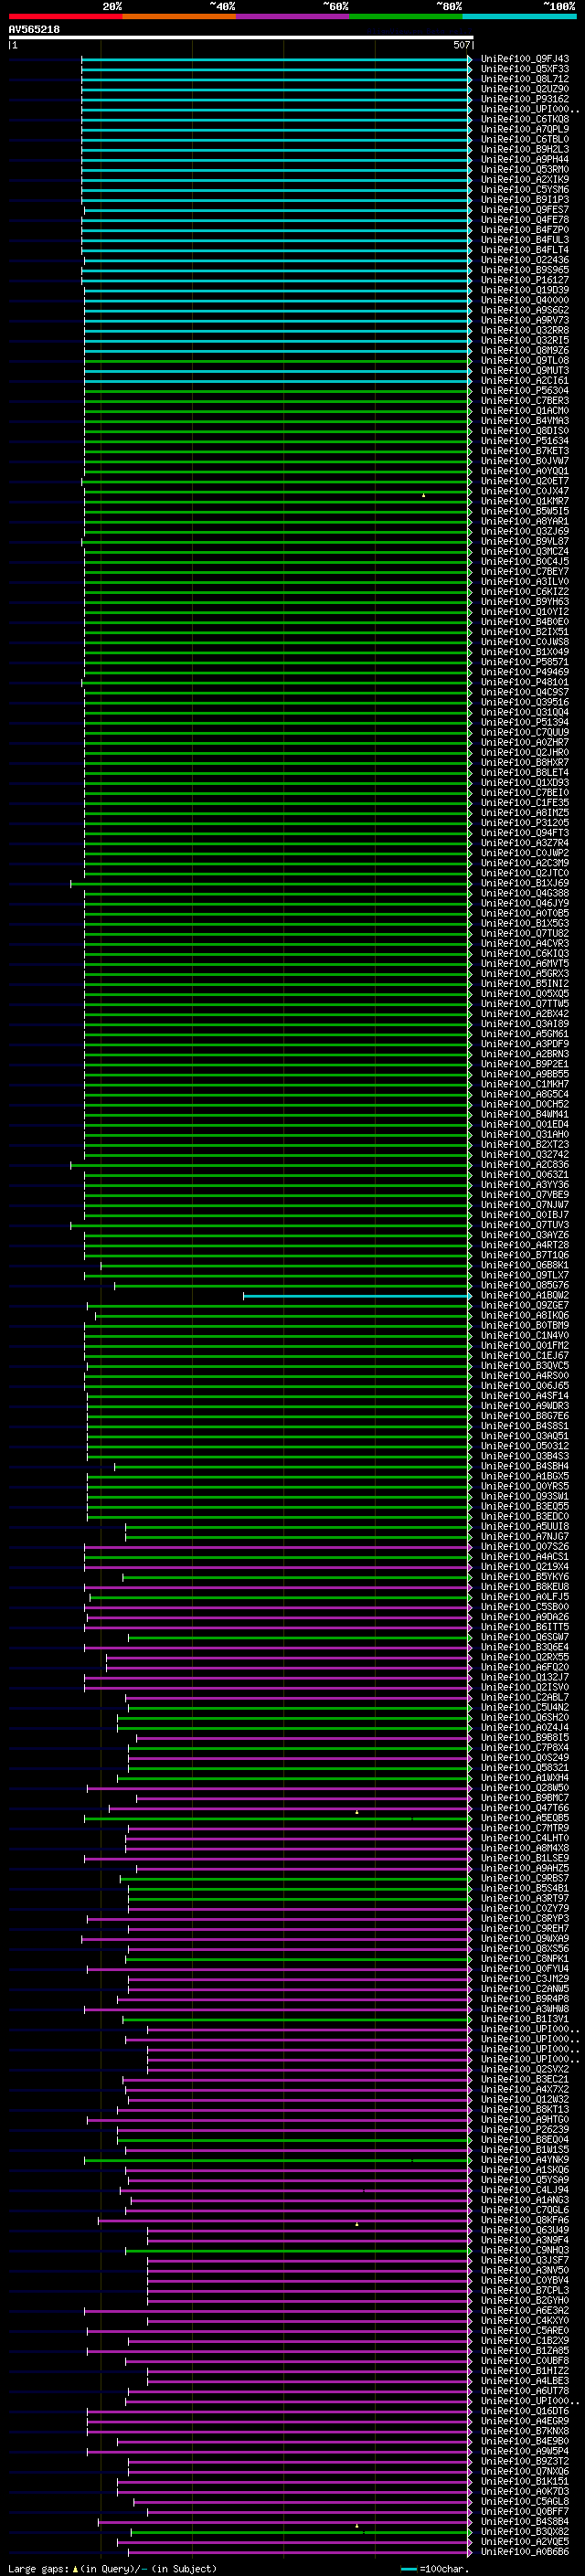Select hit label UniRef100_Q132J7
The image size is (585, 2576).
tap(525, 1677)
